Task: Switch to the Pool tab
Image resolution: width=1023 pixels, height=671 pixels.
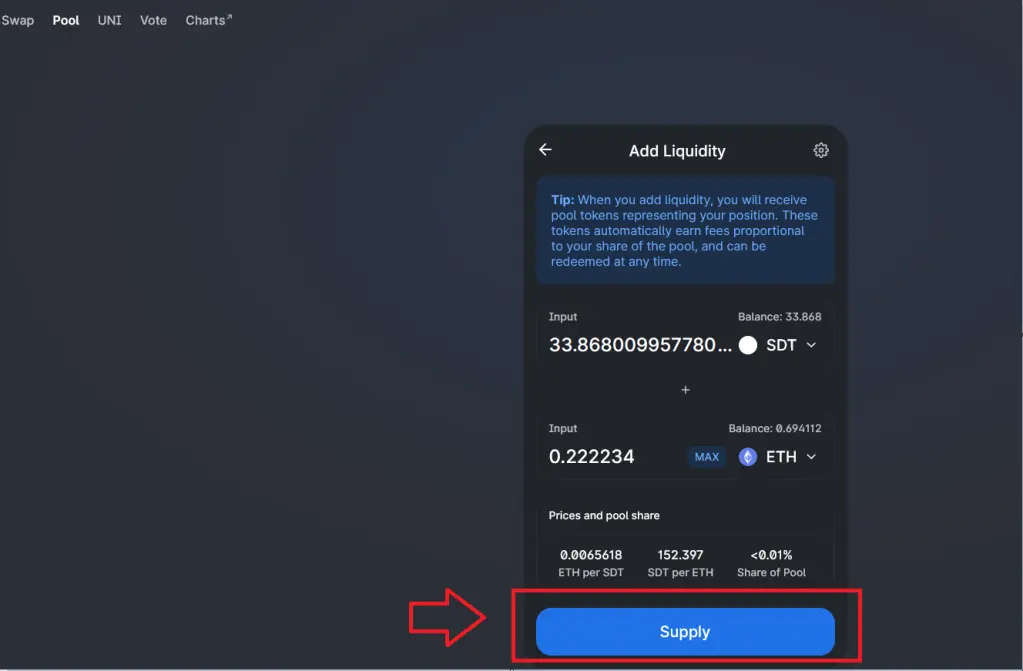Action: click(x=66, y=20)
